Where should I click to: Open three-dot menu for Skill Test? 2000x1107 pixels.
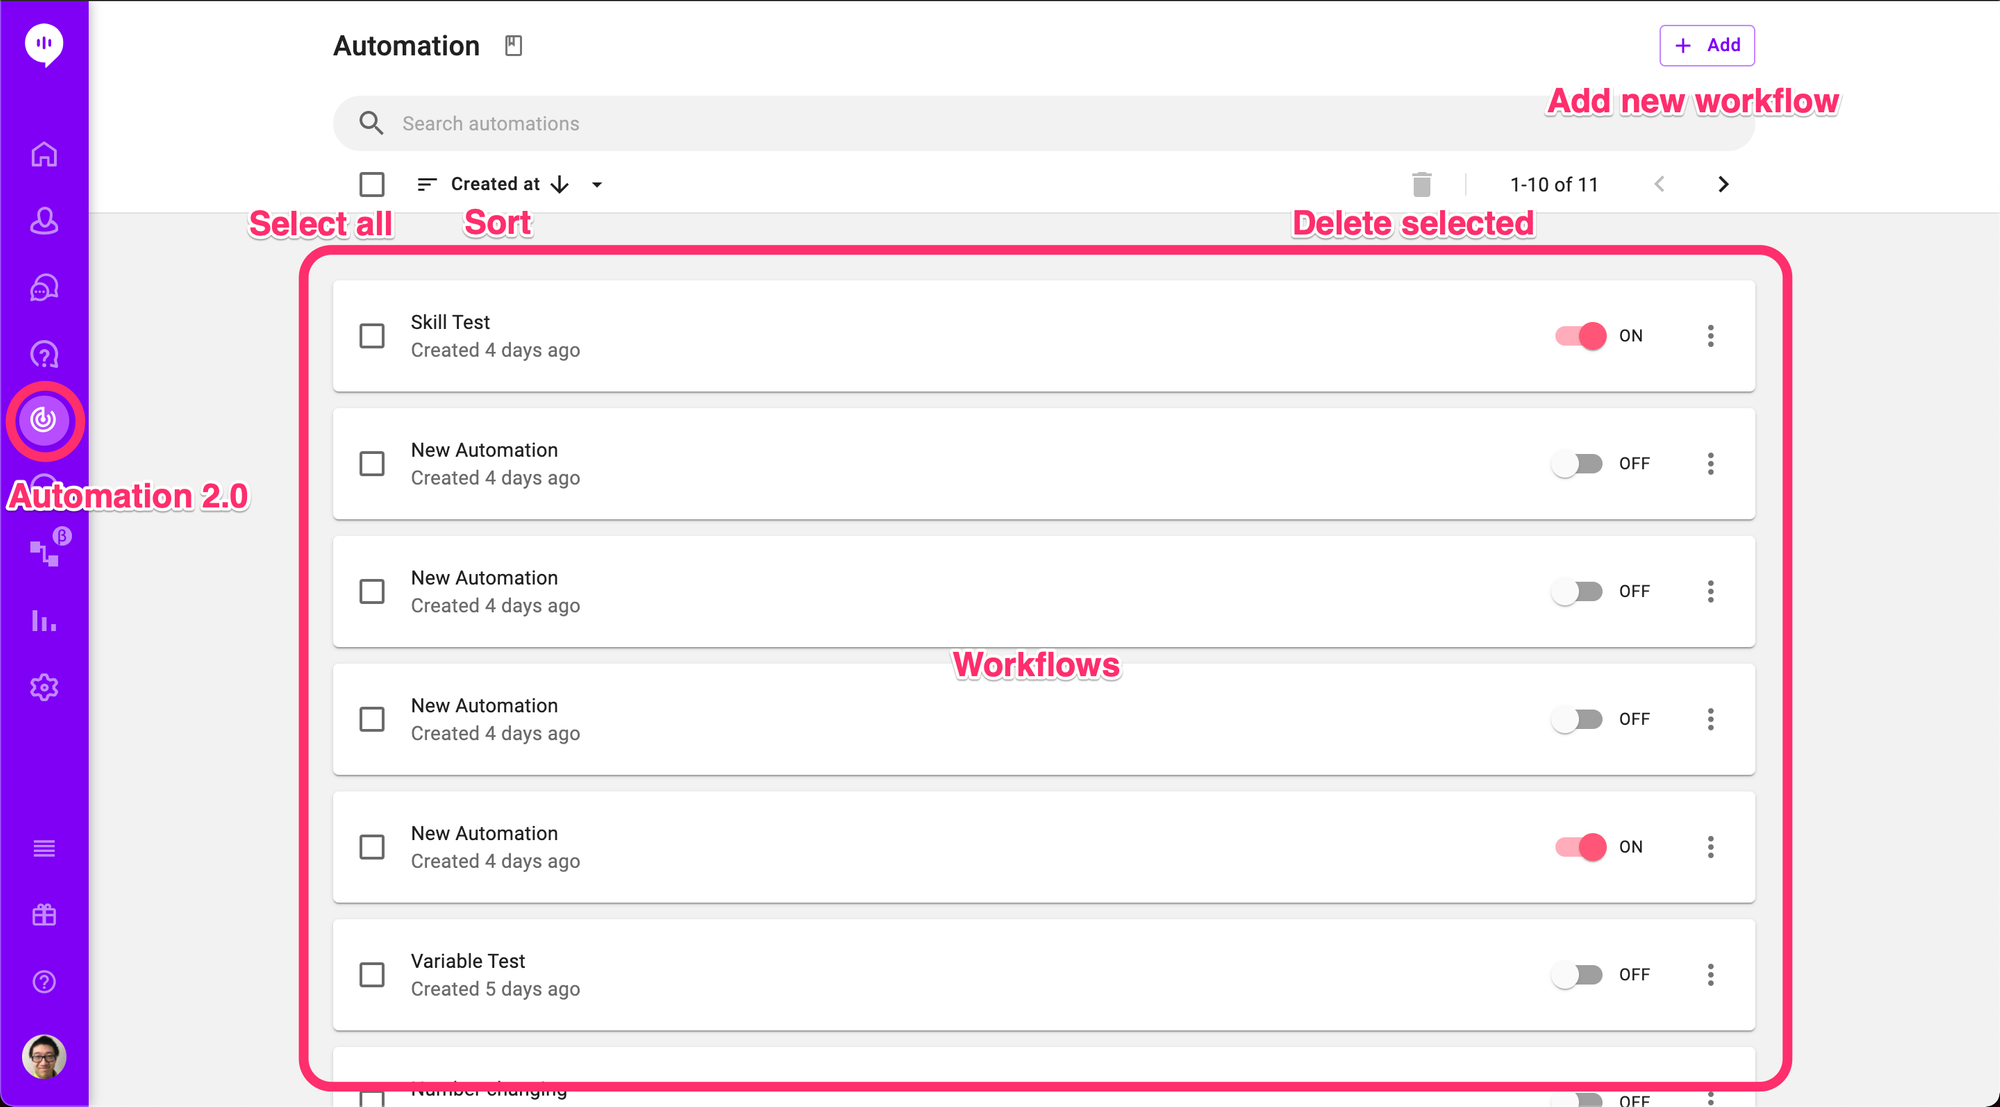1710,336
